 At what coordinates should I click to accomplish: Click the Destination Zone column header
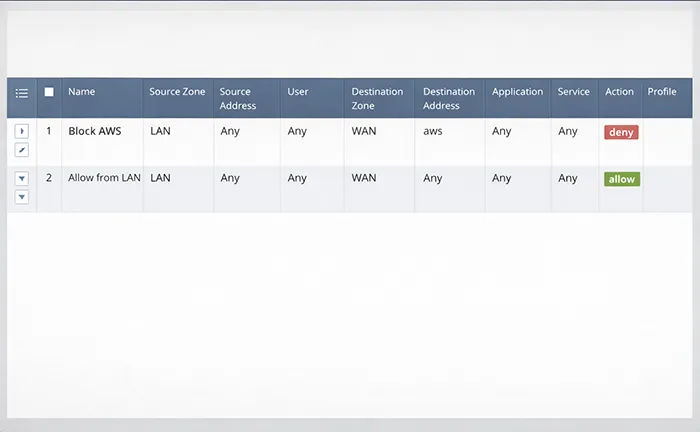(375, 98)
